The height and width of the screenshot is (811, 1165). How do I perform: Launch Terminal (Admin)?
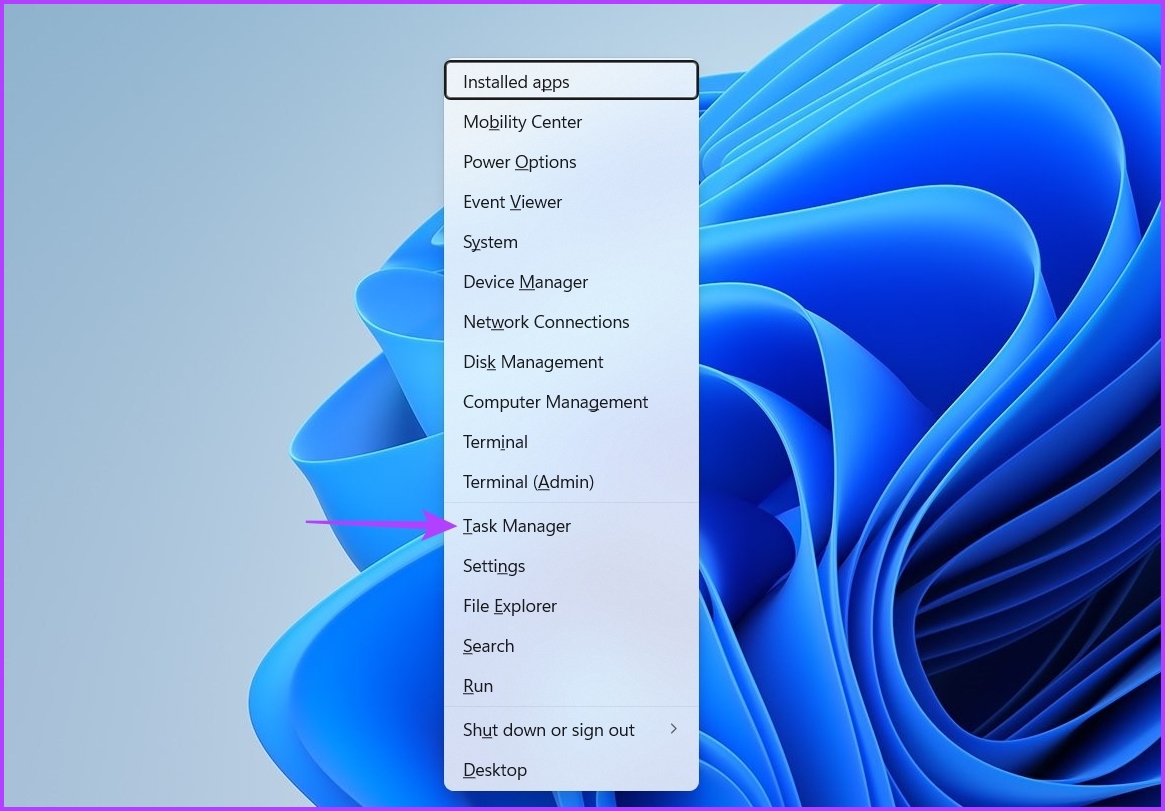[x=571, y=483]
